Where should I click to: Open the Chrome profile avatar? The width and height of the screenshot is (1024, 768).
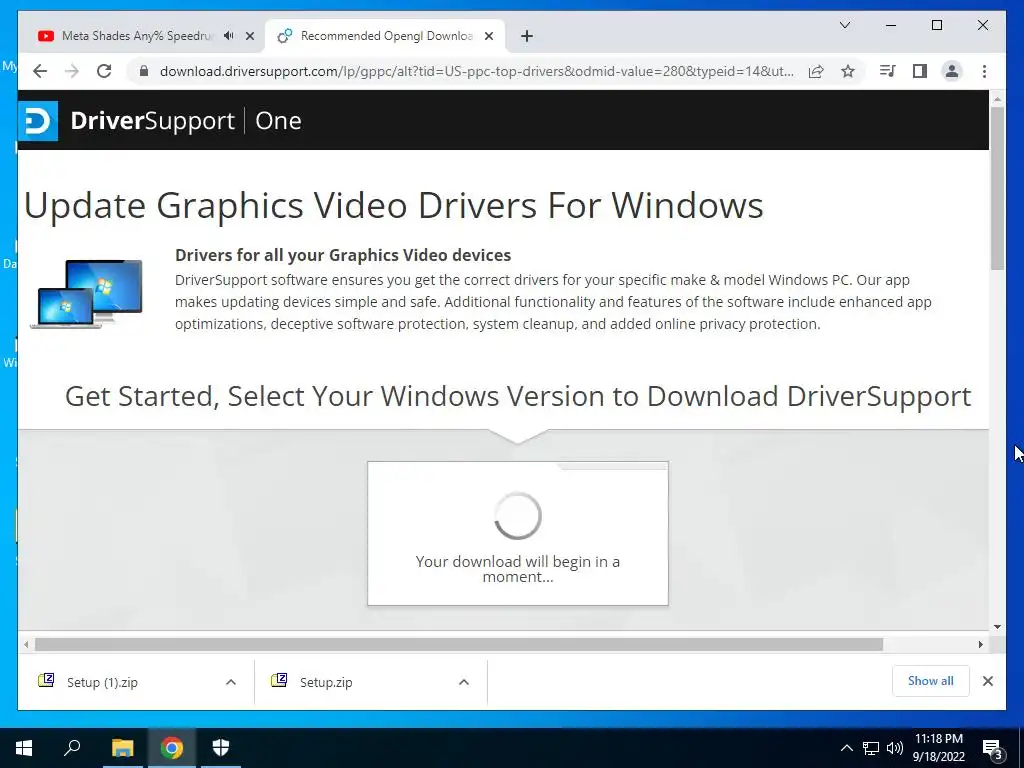pyautogui.click(x=952, y=71)
